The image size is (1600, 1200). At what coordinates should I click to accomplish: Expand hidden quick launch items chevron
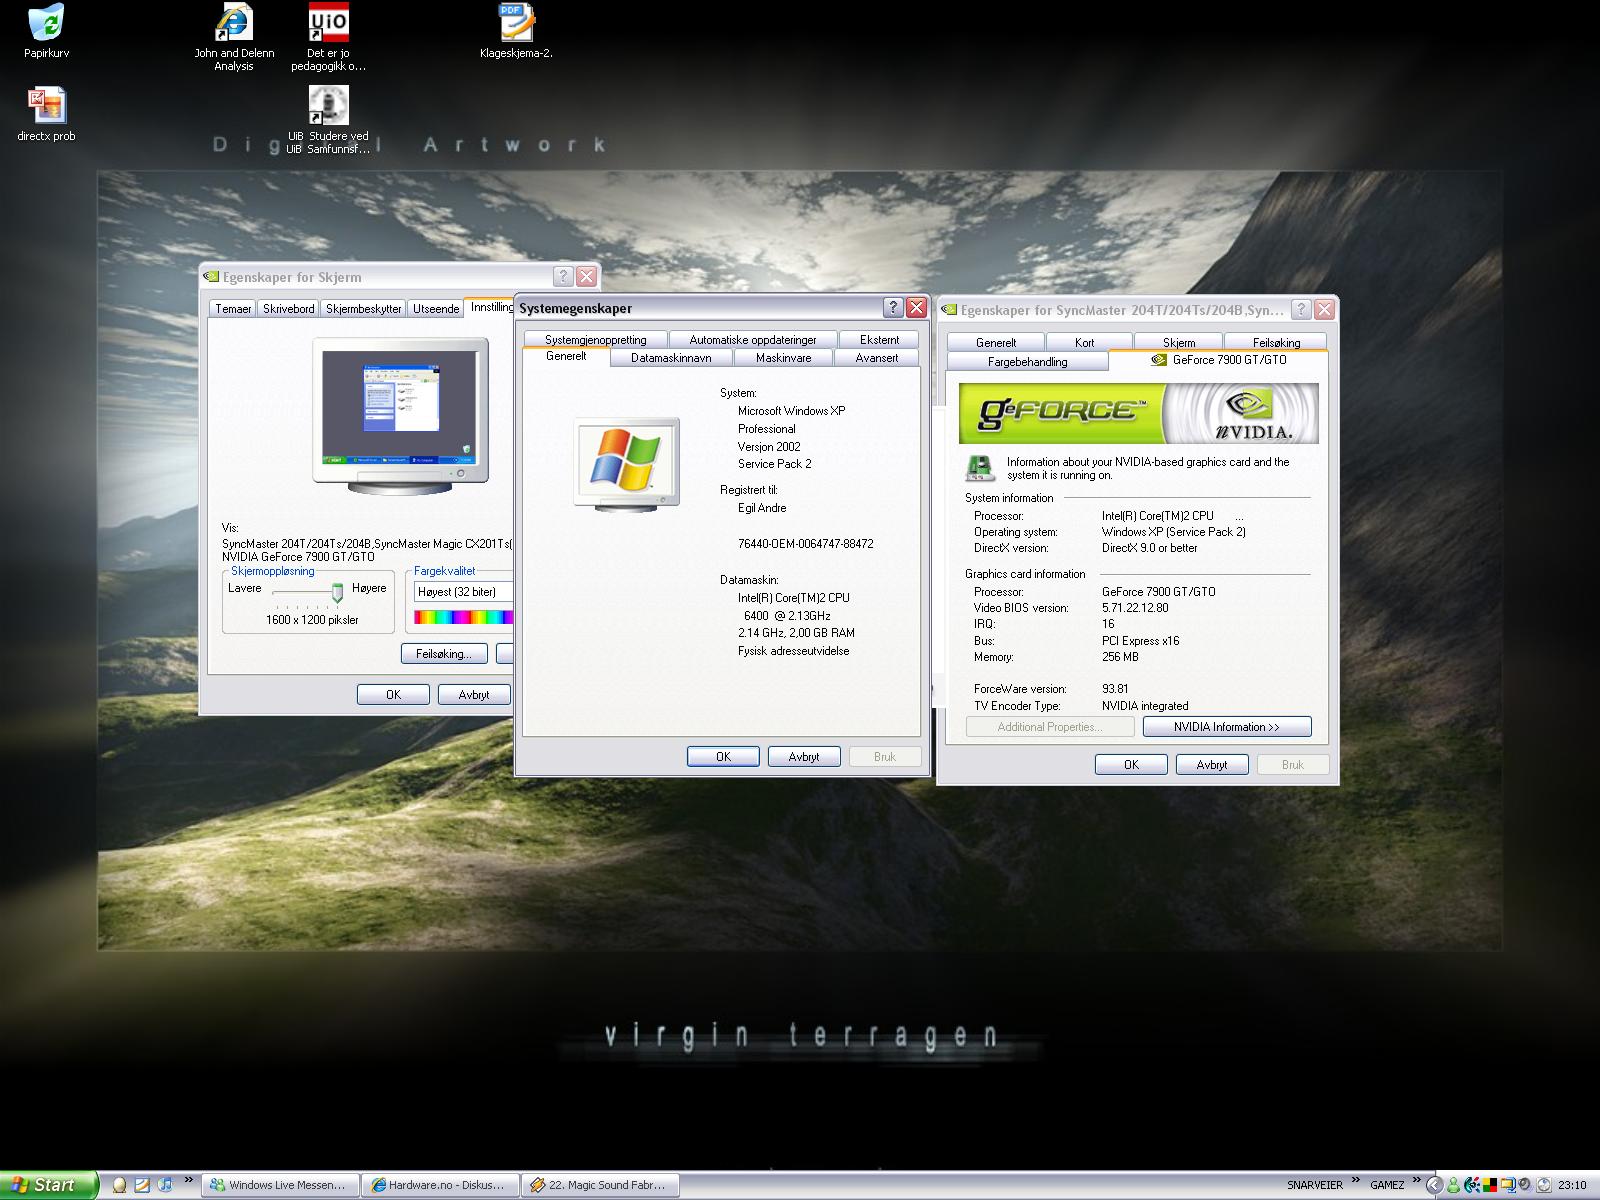click(x=188, y=1179)
